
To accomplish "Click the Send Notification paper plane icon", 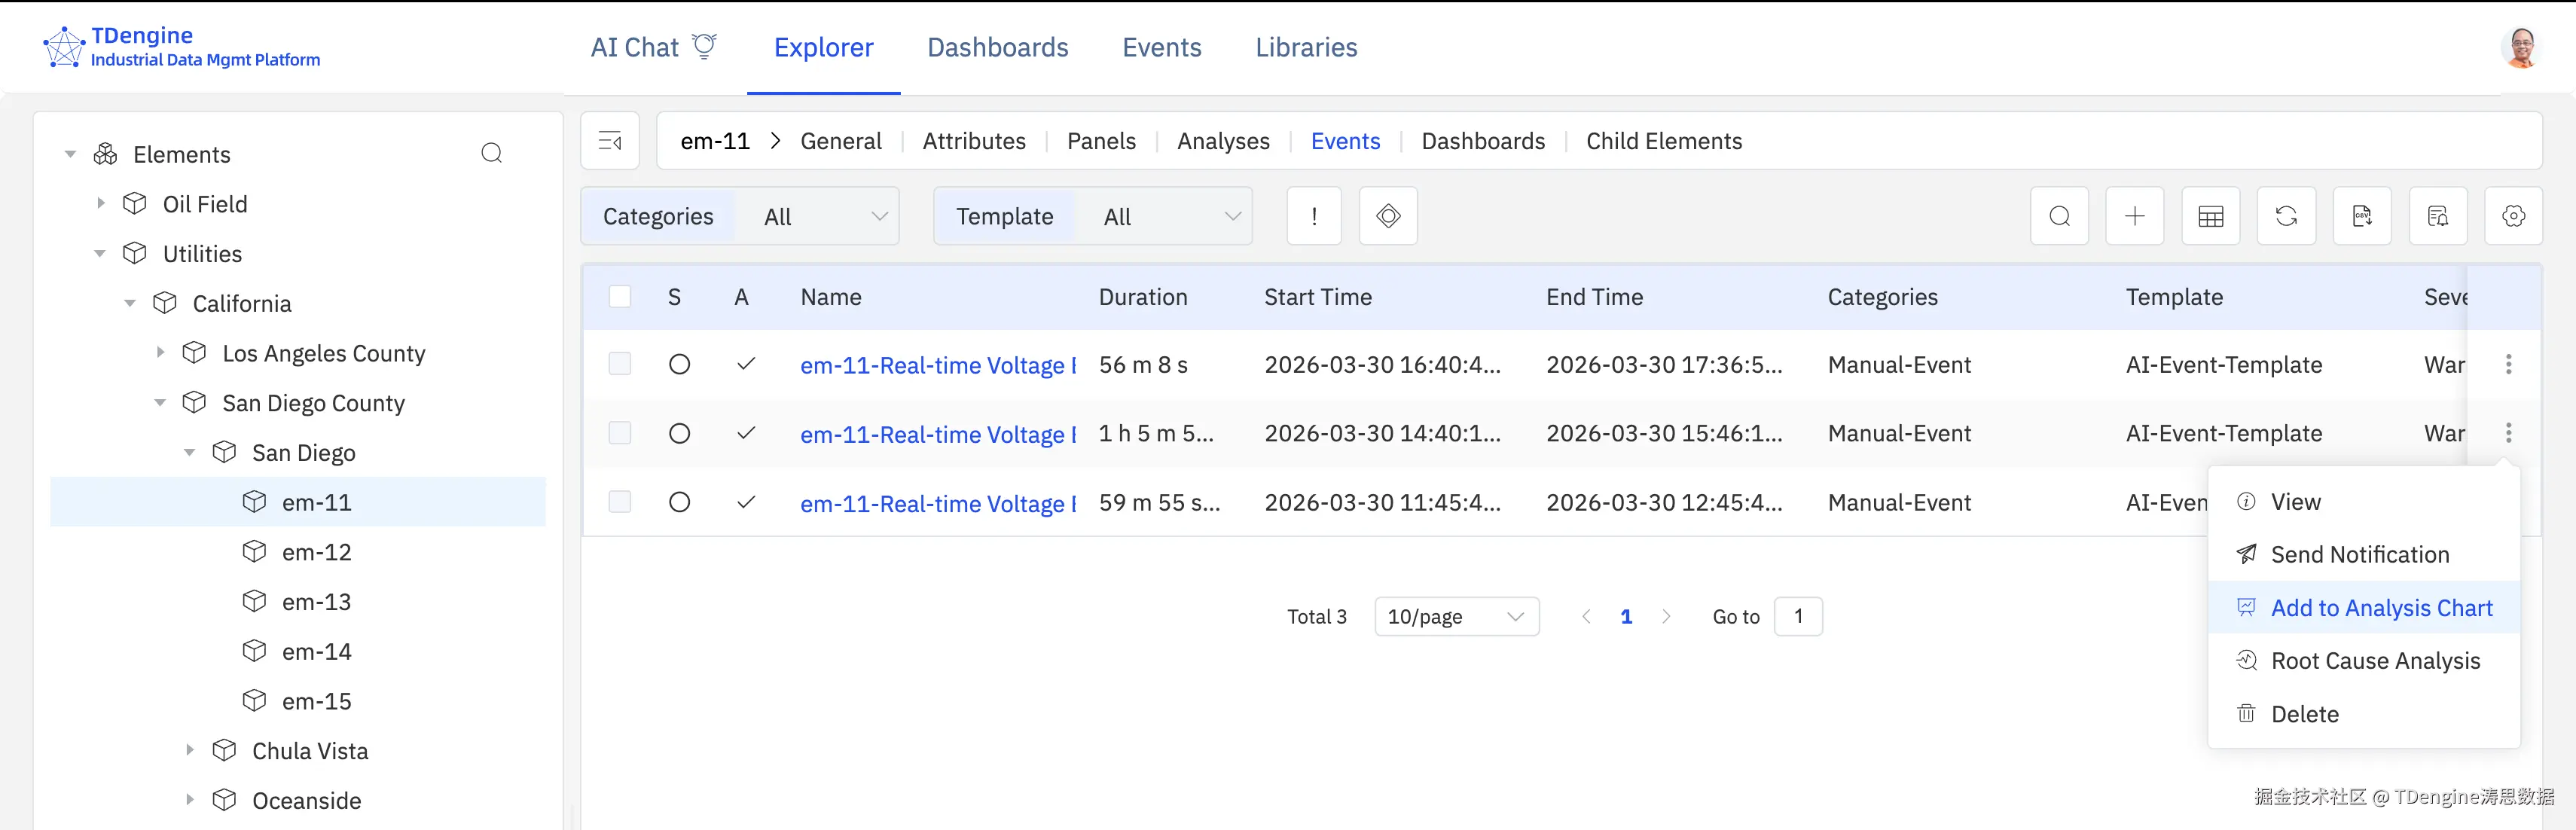I will point(2246,554).
